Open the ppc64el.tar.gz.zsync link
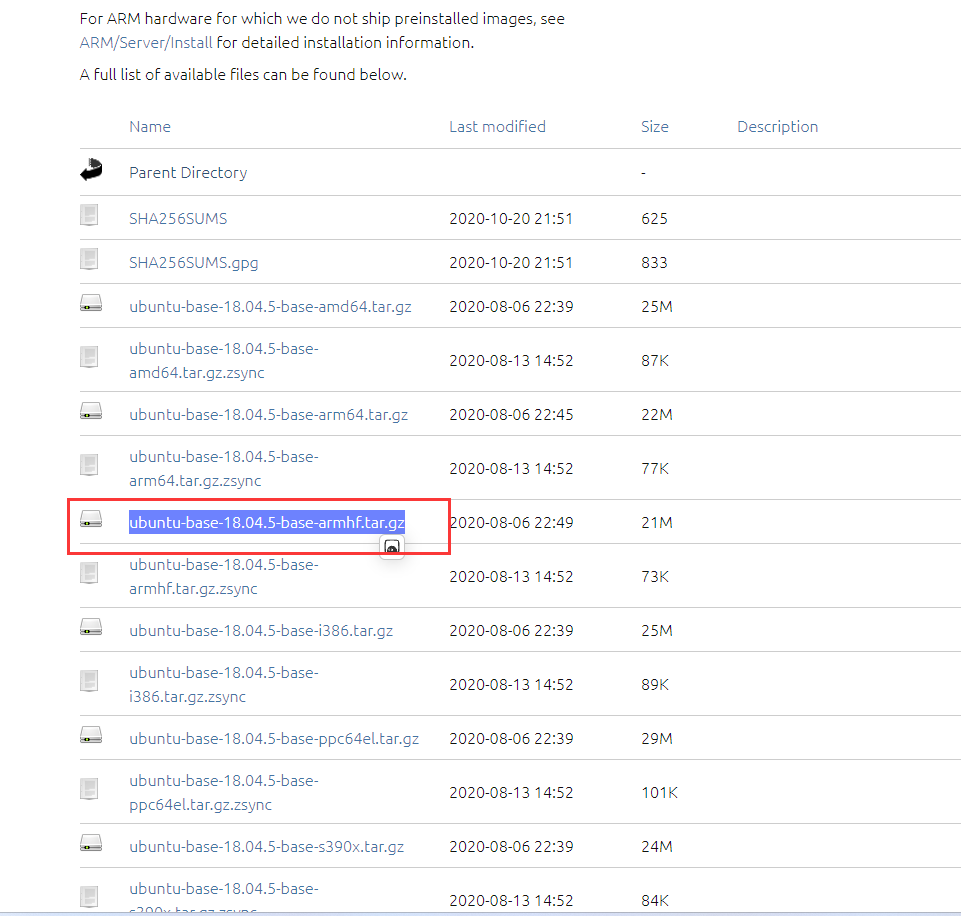Image resolution: width=961 pixels, height=916 pixels. pyautogui.click(x=224, y=793)
